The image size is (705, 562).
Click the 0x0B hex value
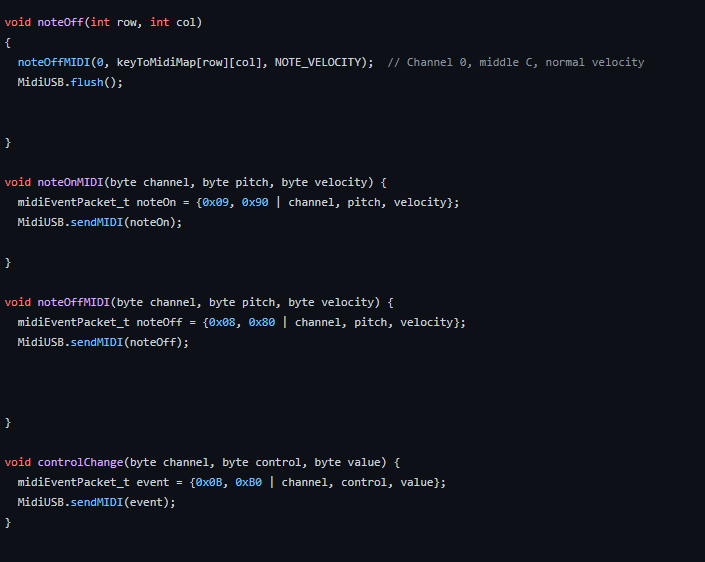point(208,482)
